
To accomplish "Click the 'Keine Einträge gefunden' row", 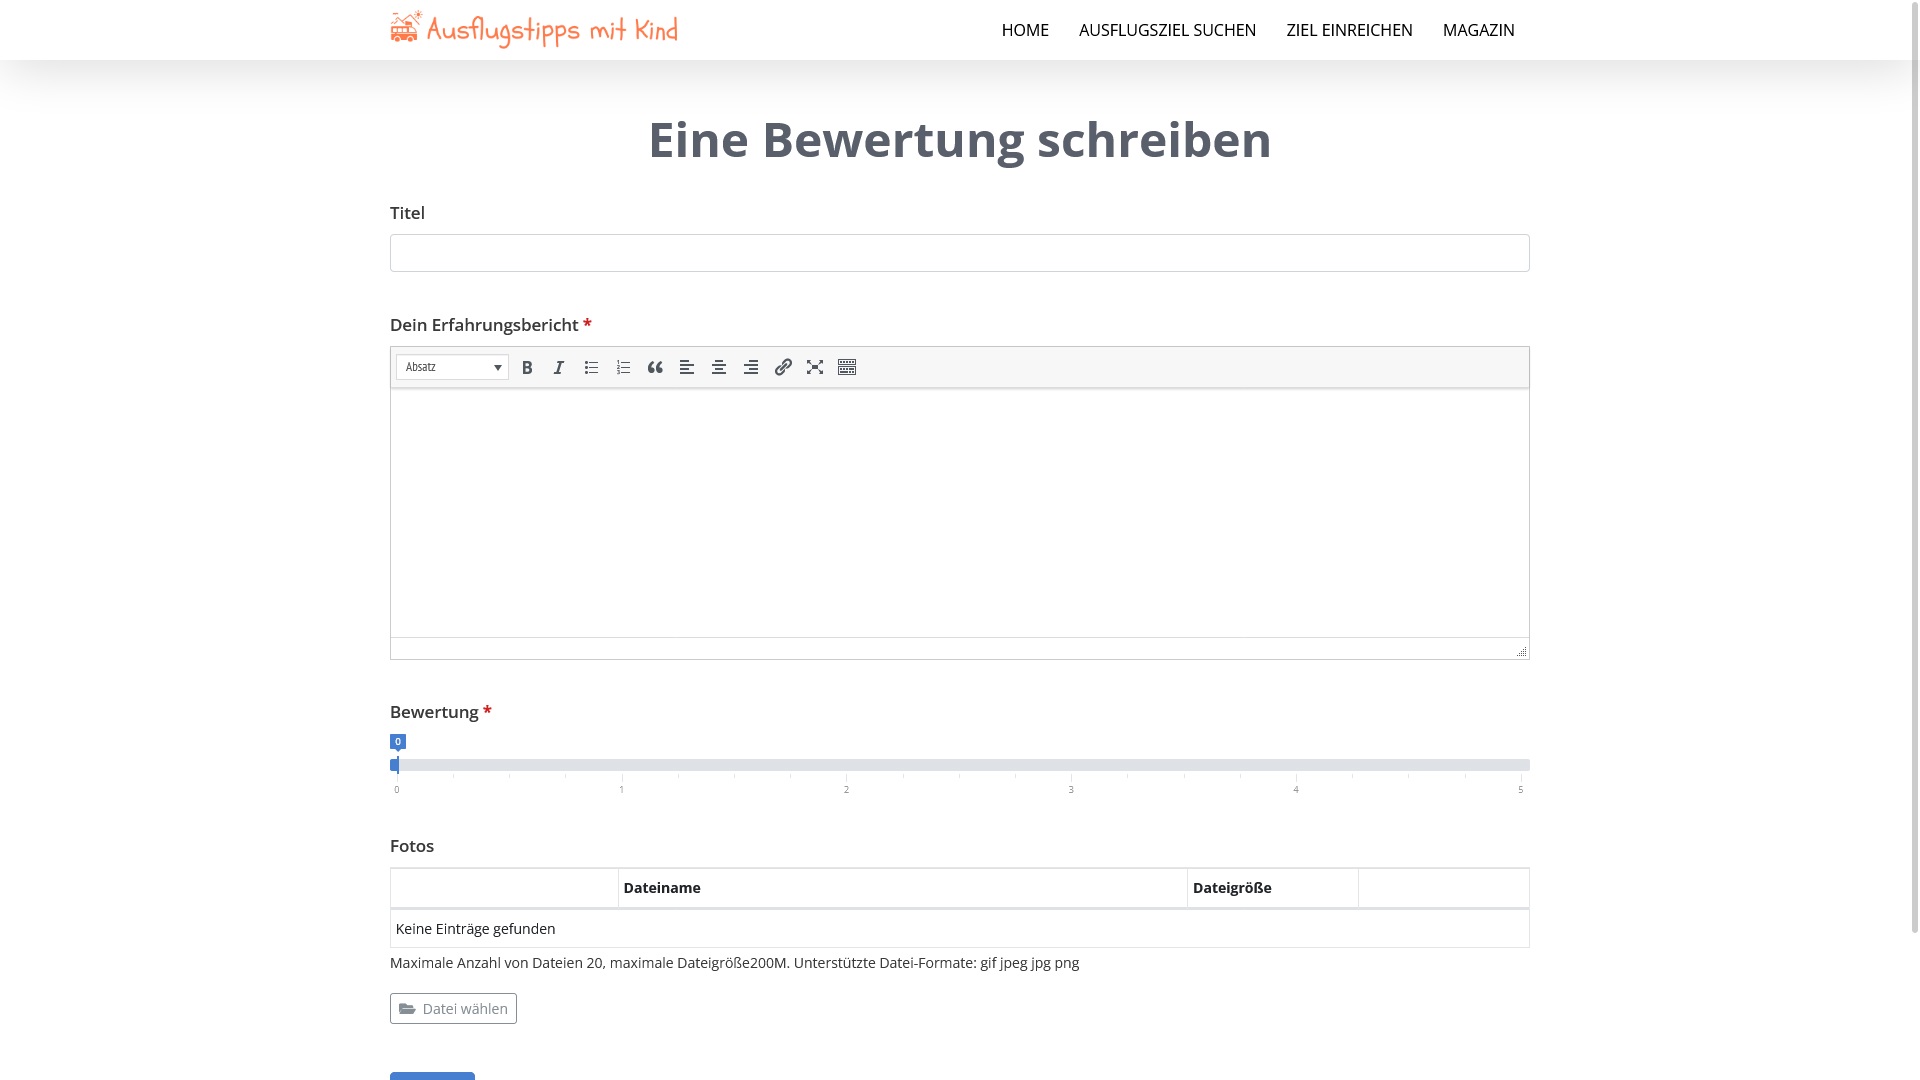I will click(960, 929).
